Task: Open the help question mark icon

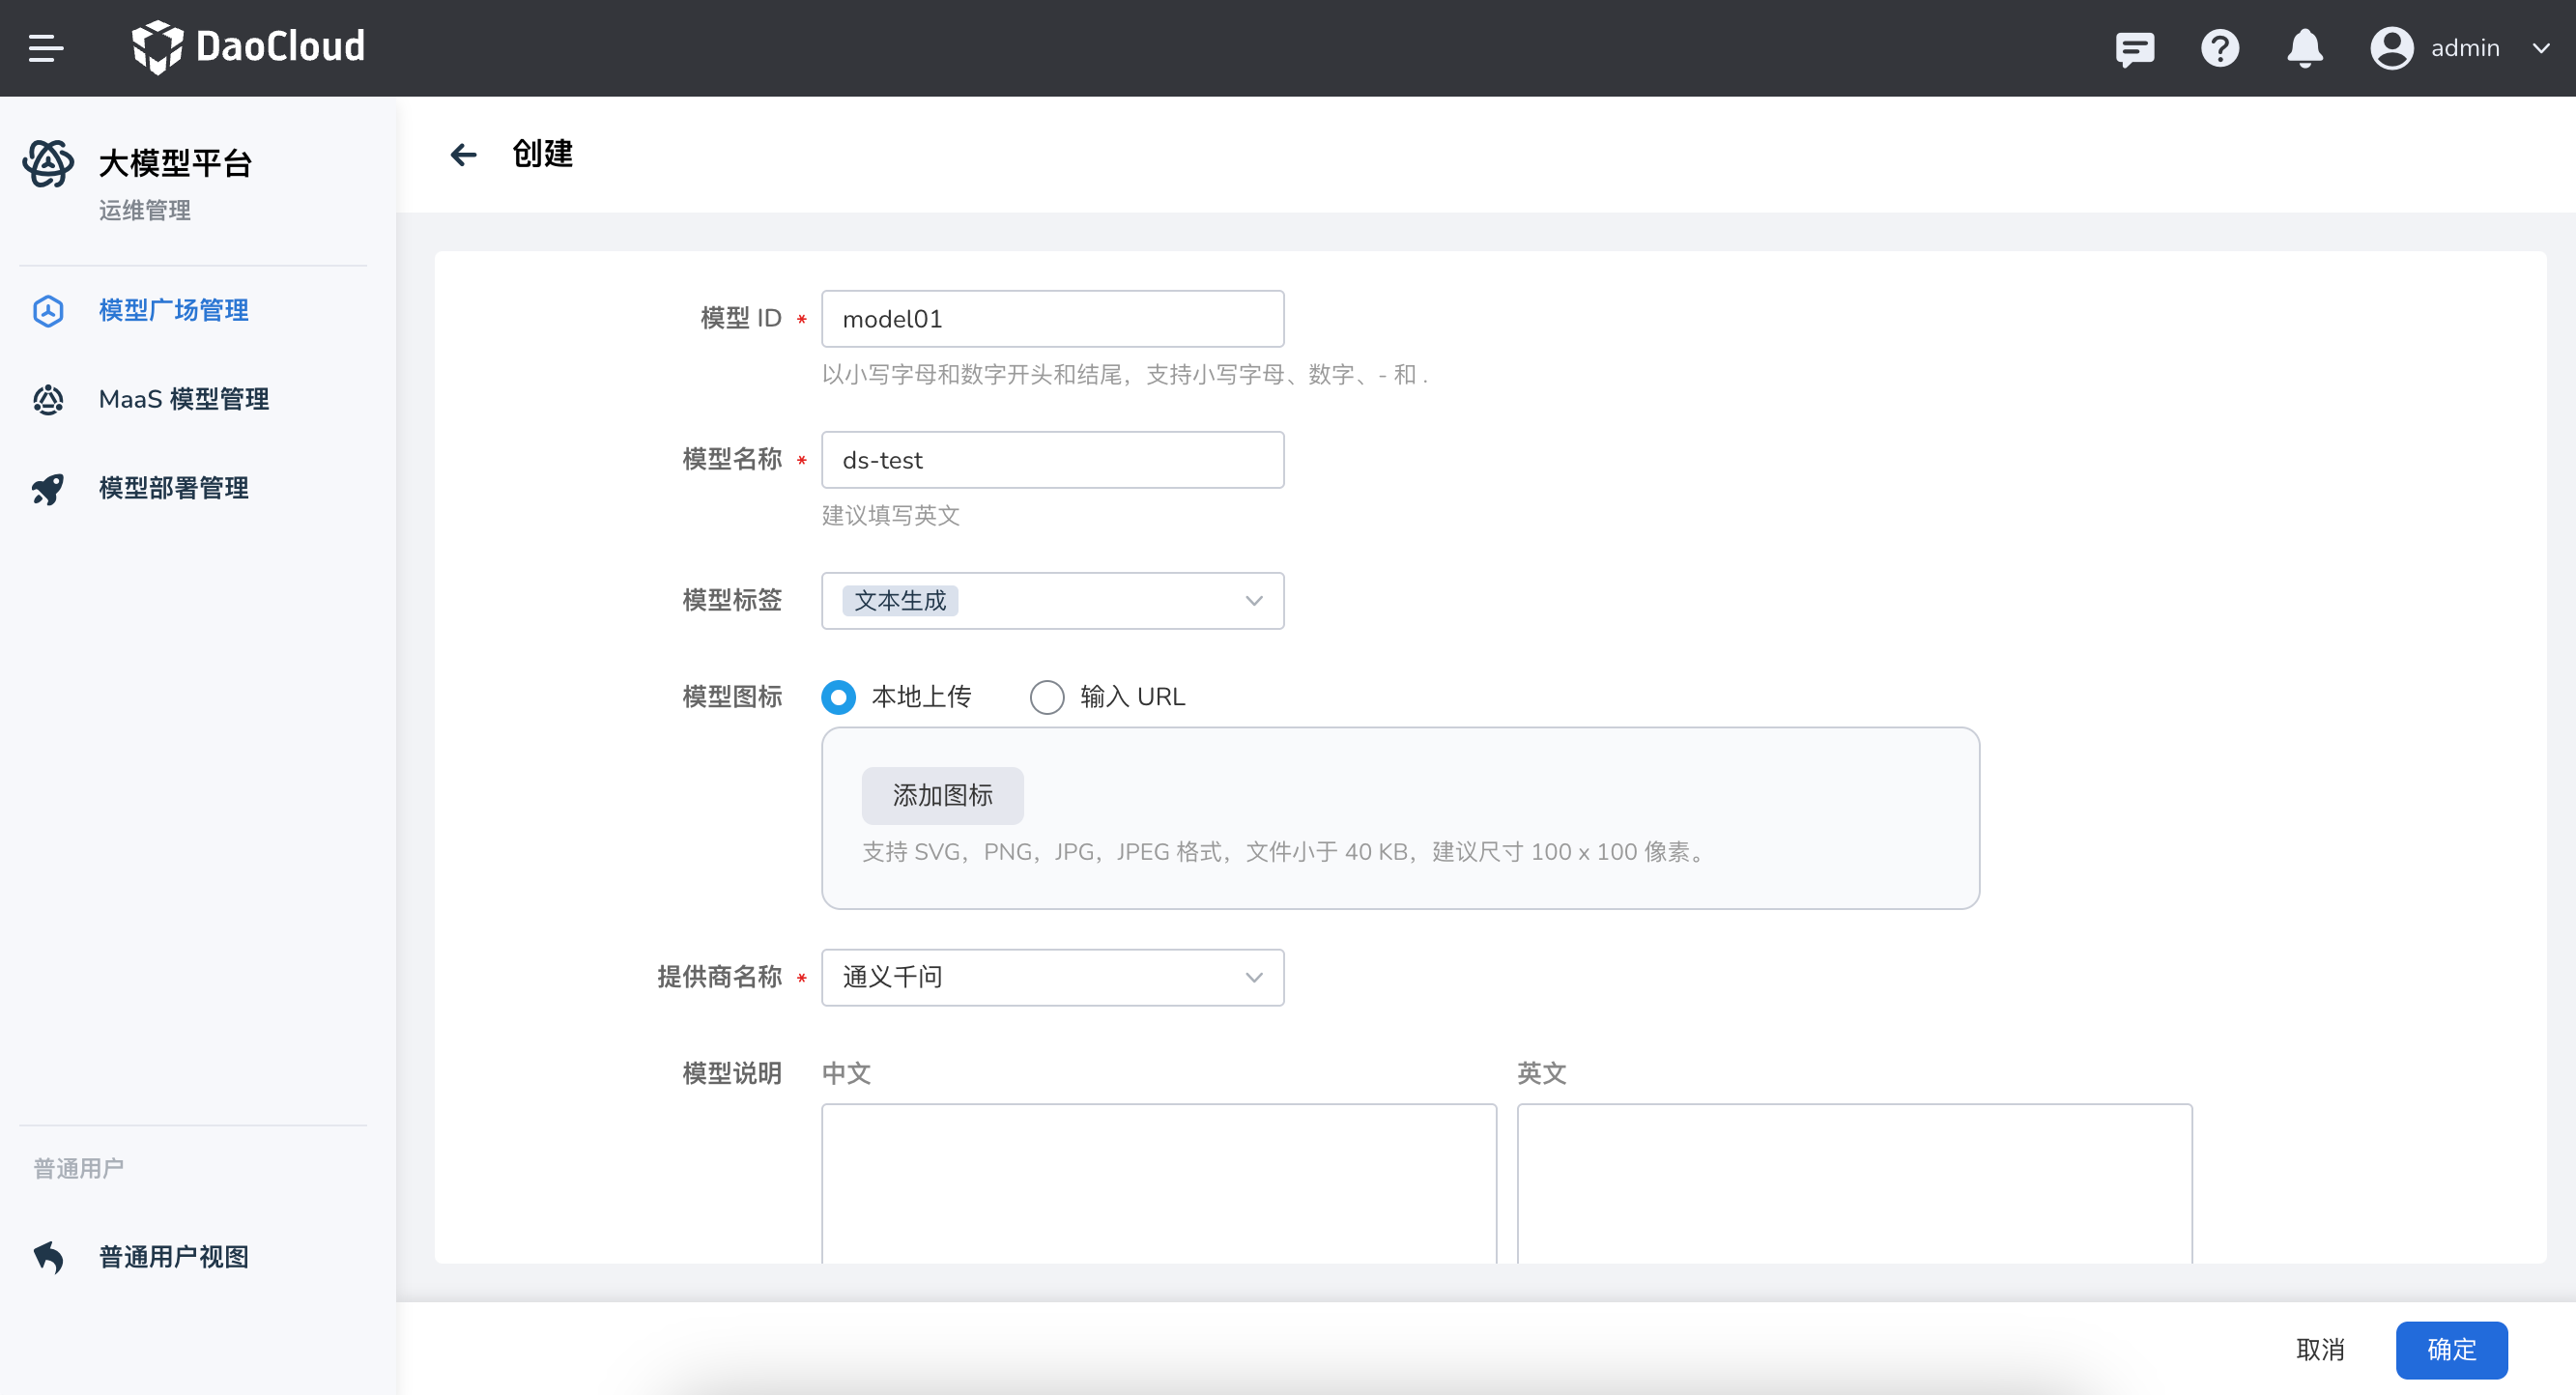Action: click(2219, 48)
